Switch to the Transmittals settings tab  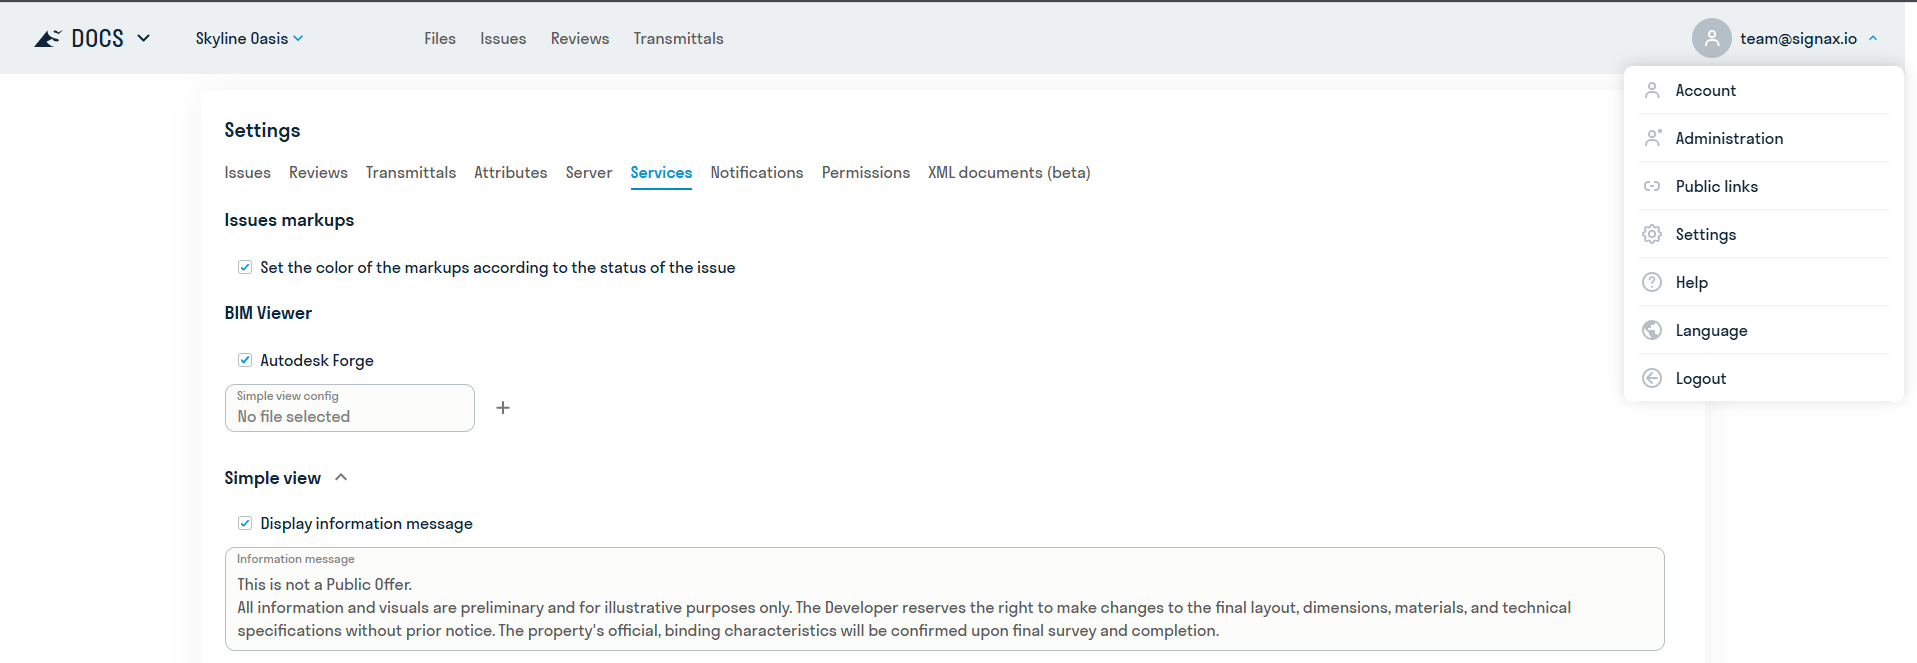411,172
